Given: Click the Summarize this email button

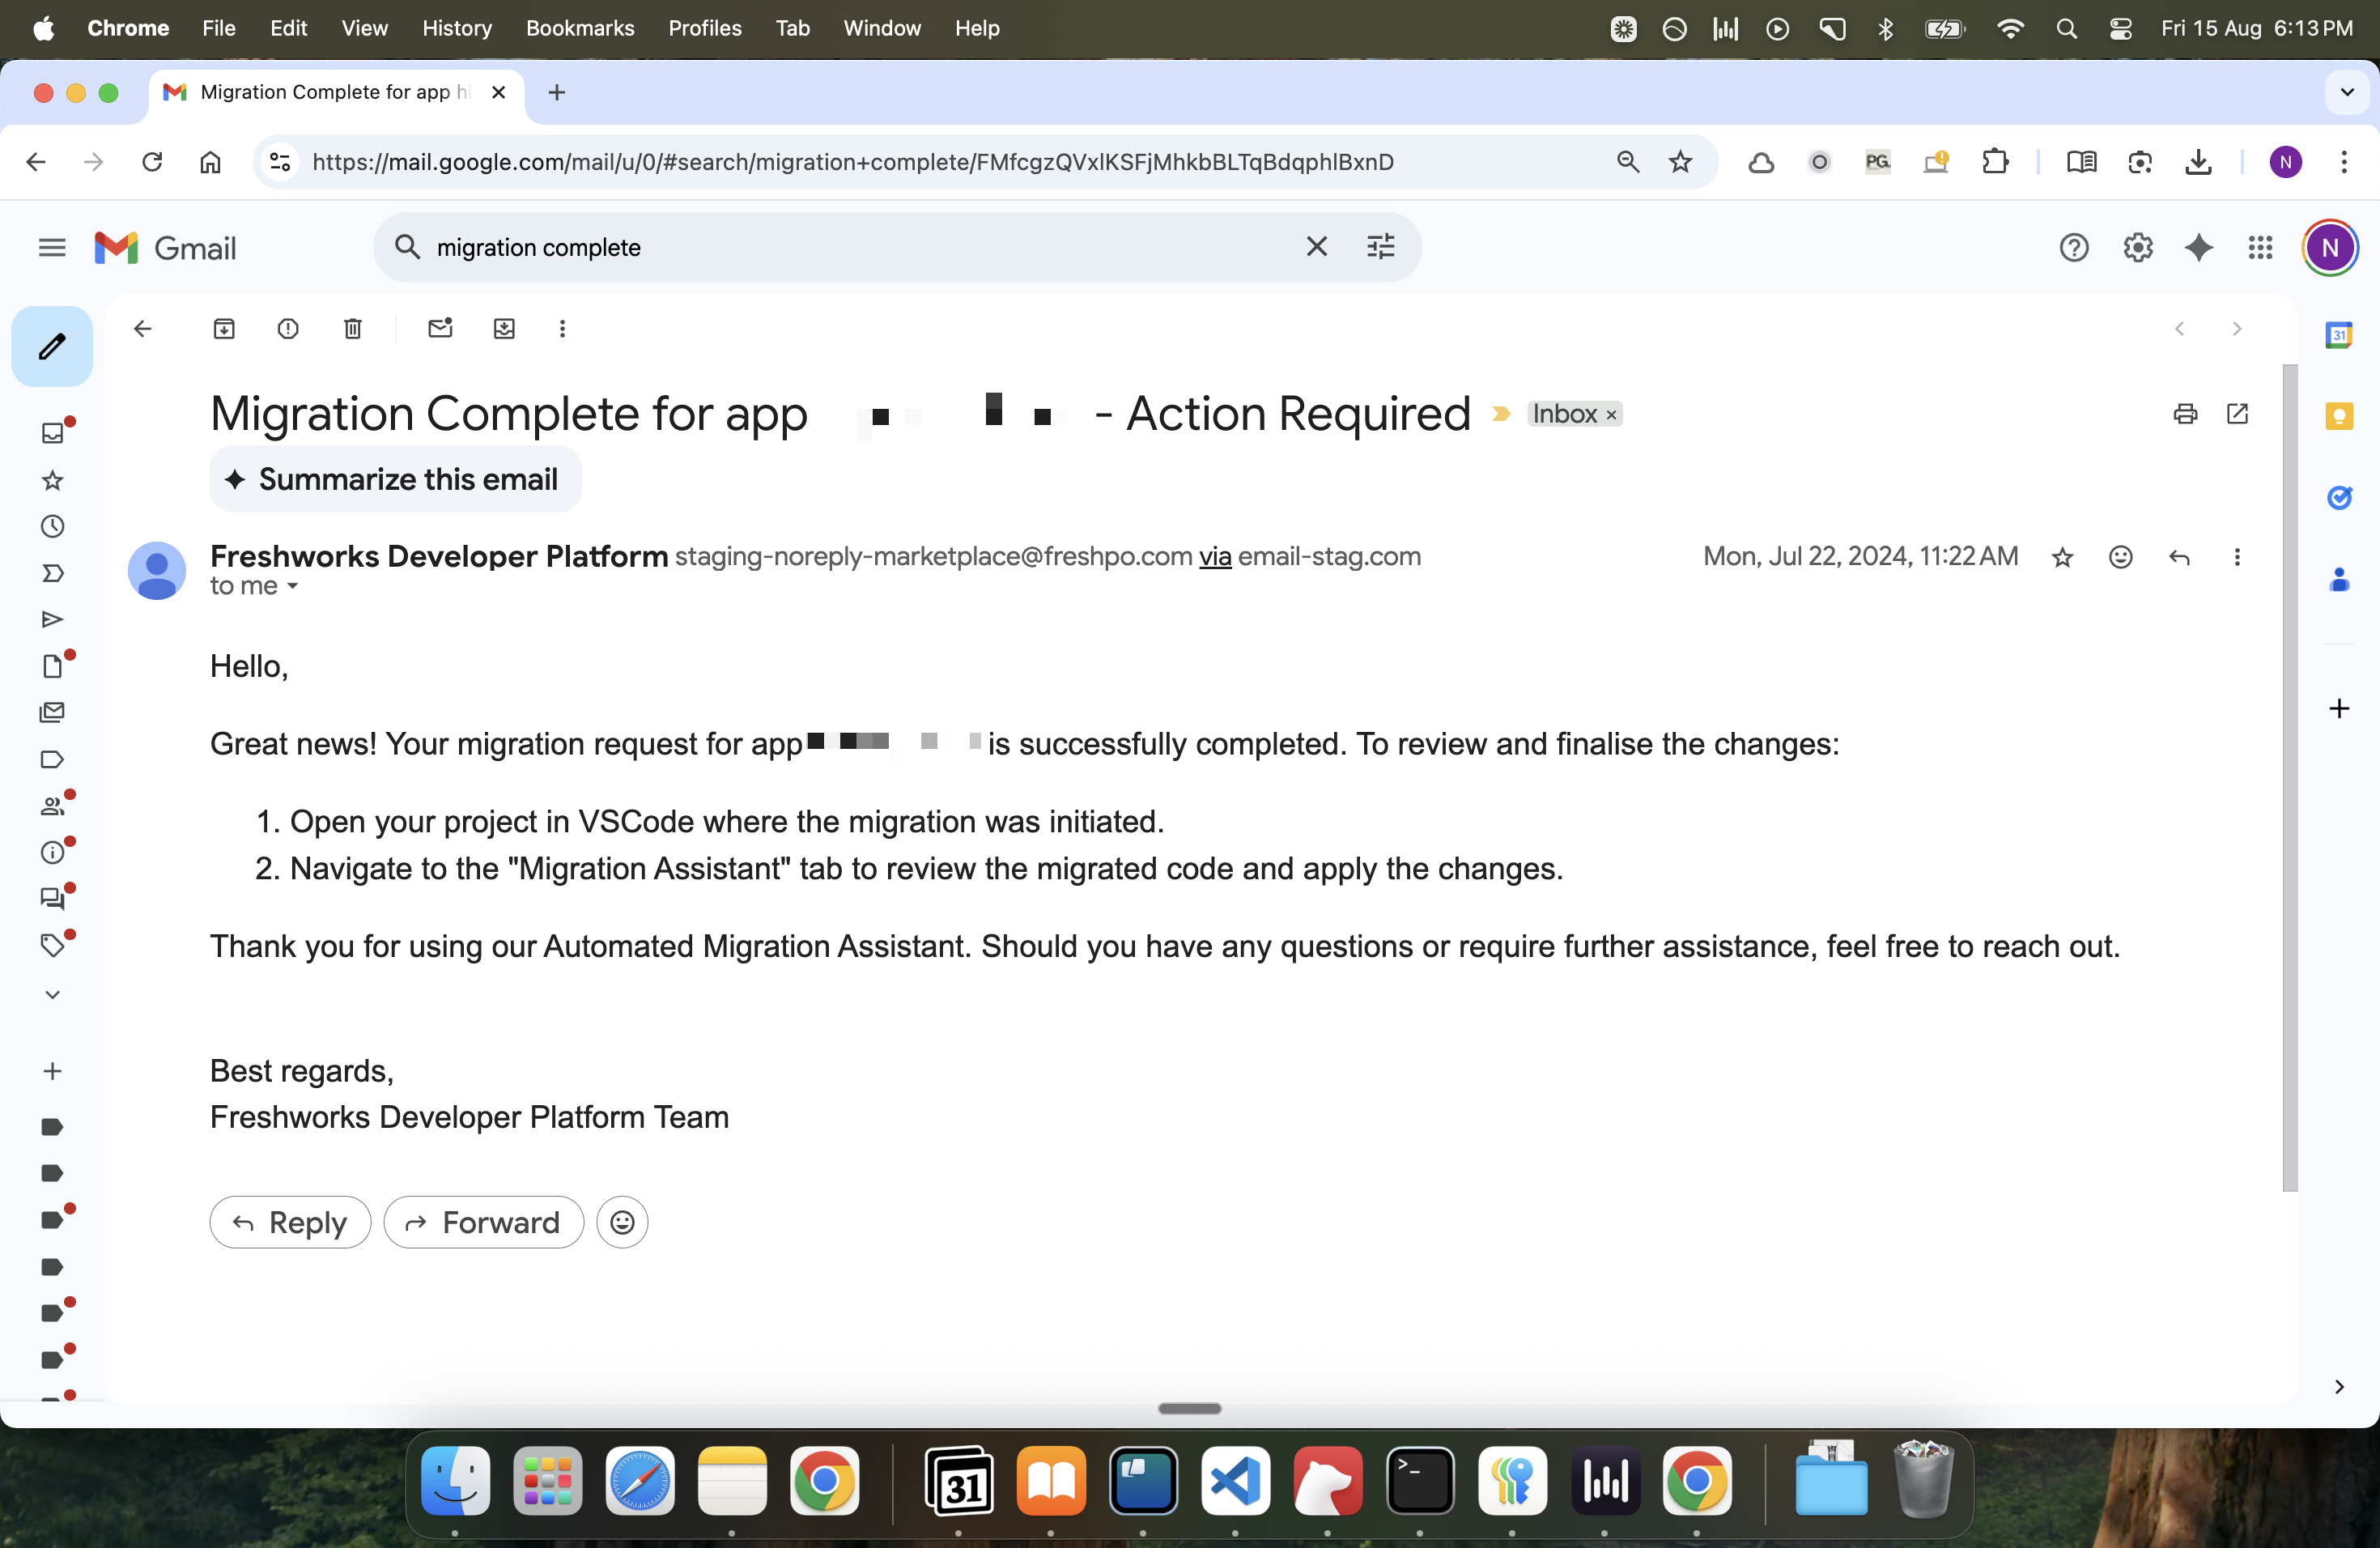Looking at the screenshot, I should coord(394,479).
